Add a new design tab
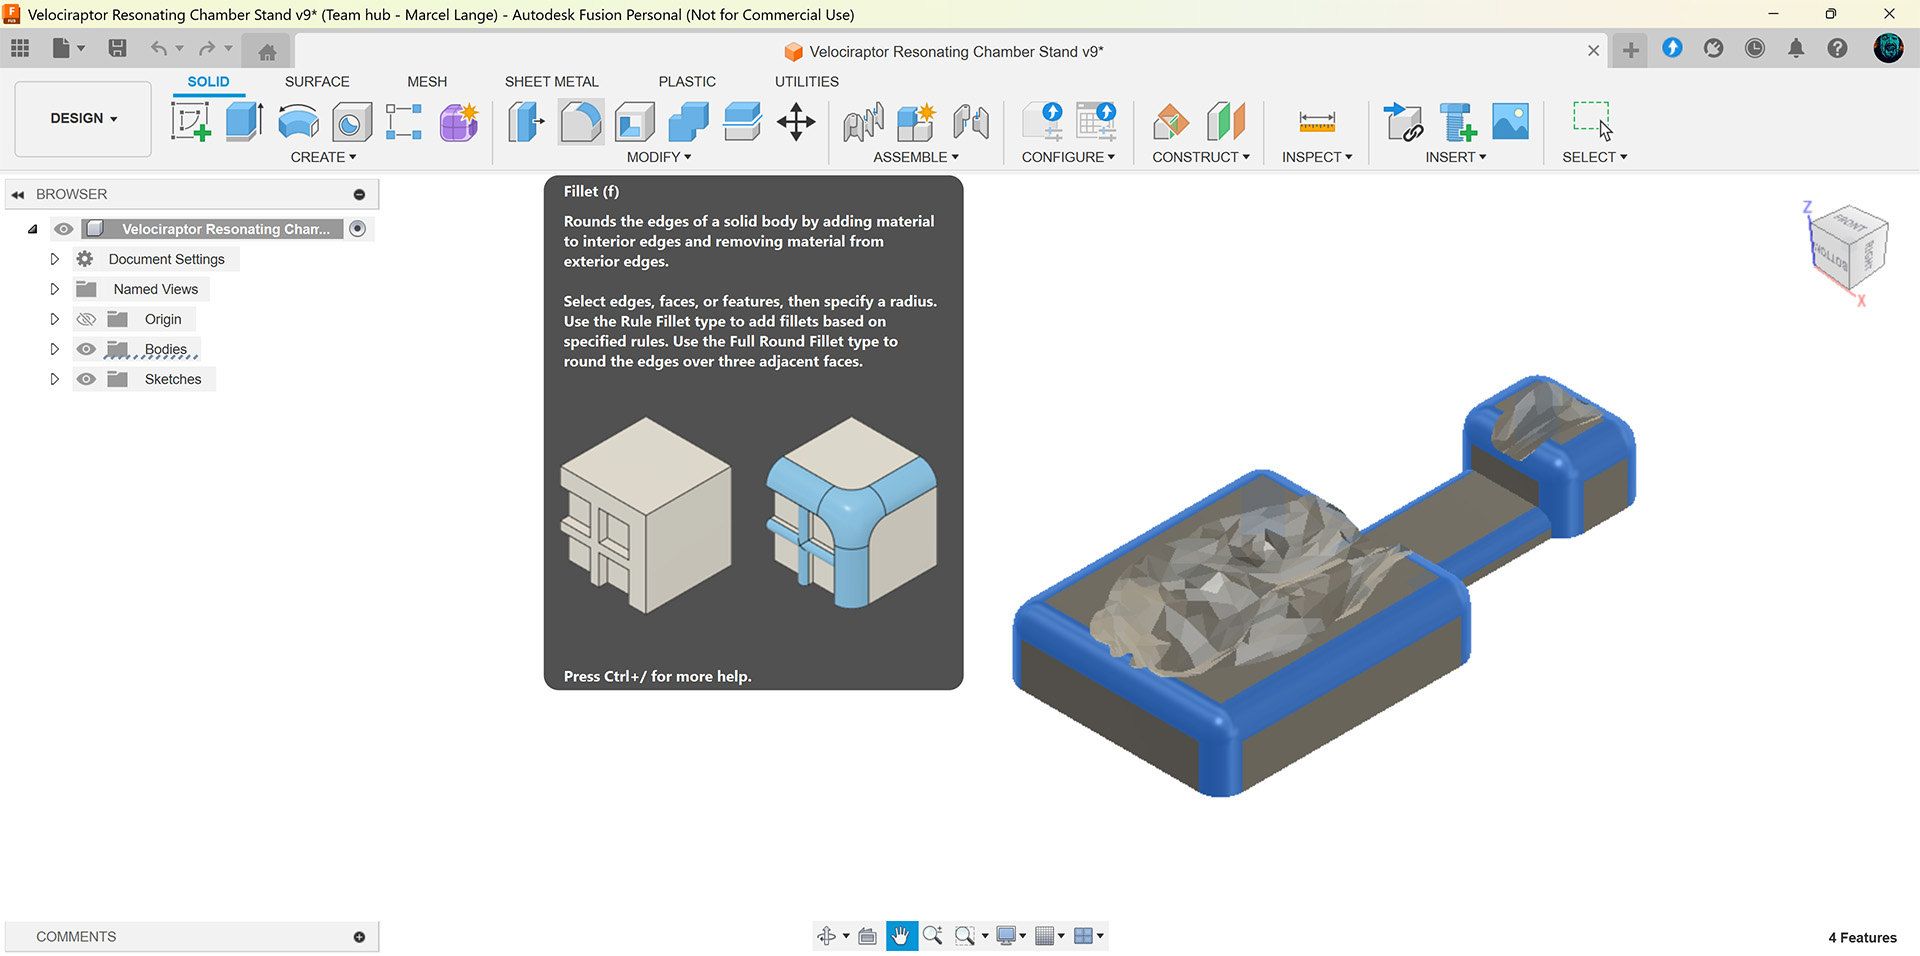 click(1630, 50)
